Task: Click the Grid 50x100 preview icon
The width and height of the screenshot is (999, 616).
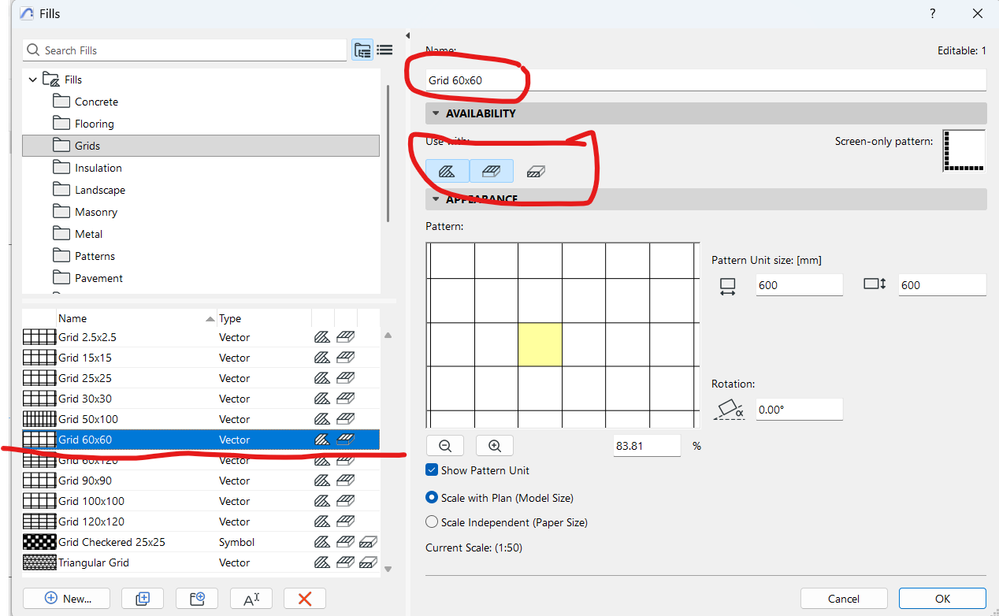Action: (40, 419)
